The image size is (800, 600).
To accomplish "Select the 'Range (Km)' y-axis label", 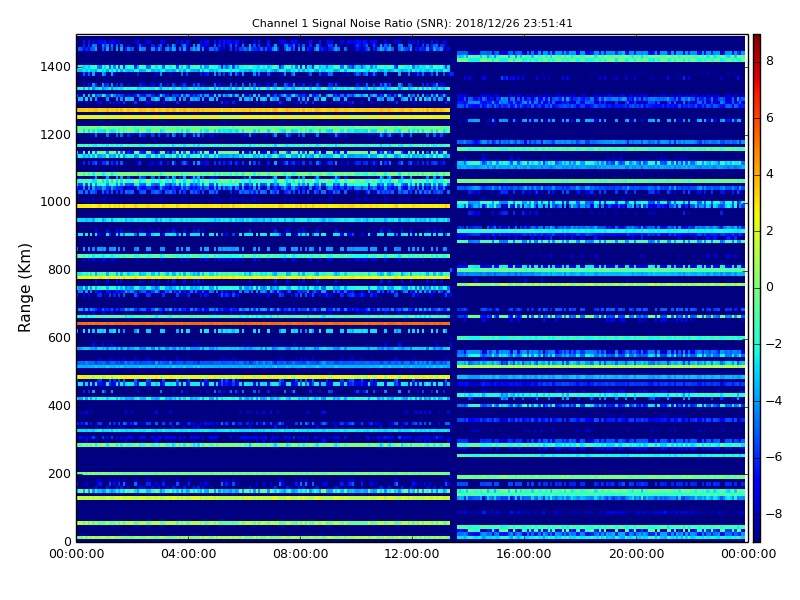I will pyautogui.click(x=24, y=288).
